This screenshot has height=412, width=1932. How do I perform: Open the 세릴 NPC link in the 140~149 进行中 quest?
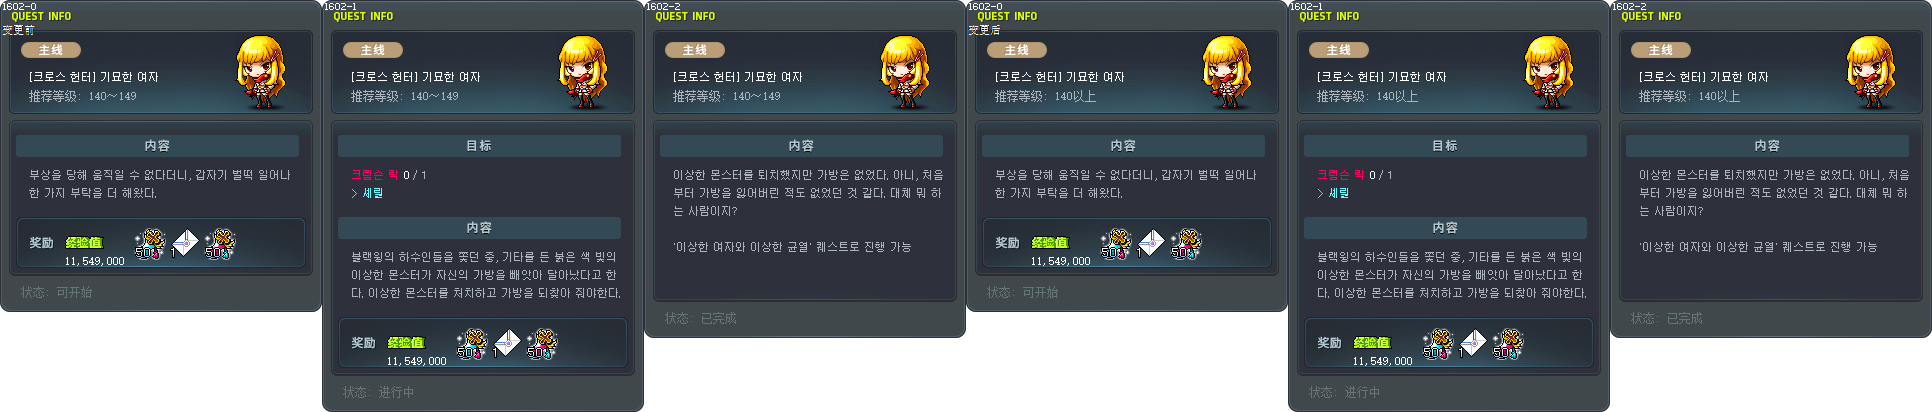pyautogui.click(x=372, y=193)
